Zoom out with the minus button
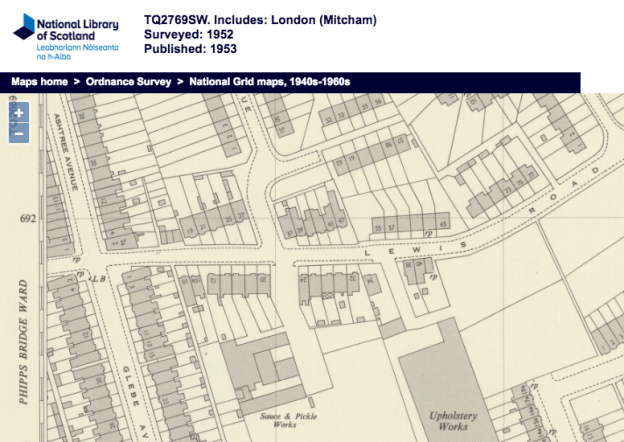The height and width of the screenshot is (442, 624). point(19,133)
